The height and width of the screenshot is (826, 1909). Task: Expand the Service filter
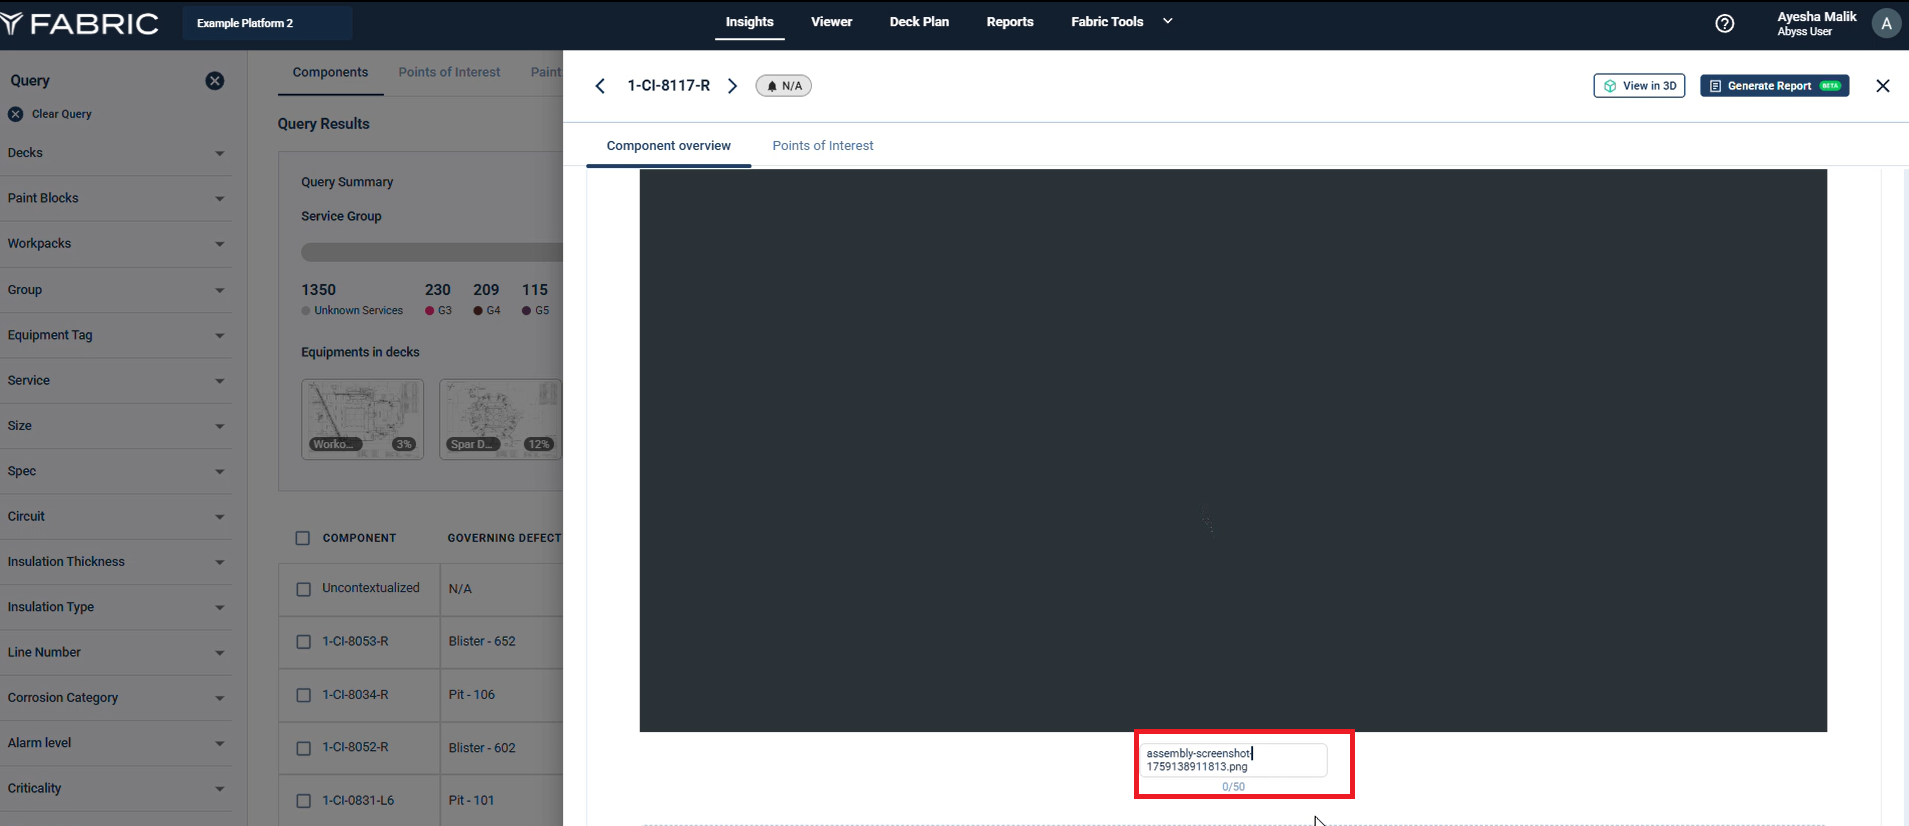[116, 381]
